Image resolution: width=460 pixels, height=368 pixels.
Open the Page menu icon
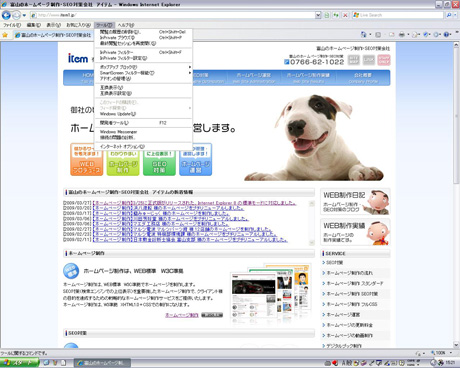point(415,34)
